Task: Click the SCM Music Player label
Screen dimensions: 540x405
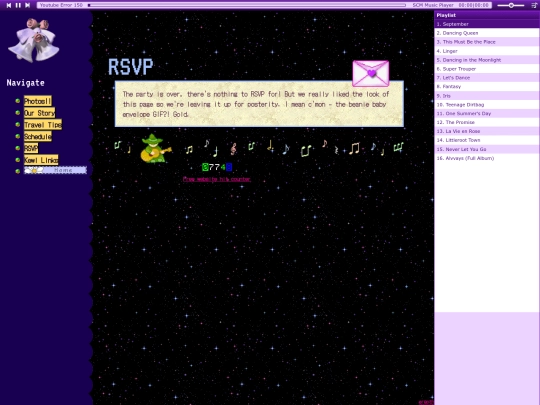Action: (x=433, y=5)
